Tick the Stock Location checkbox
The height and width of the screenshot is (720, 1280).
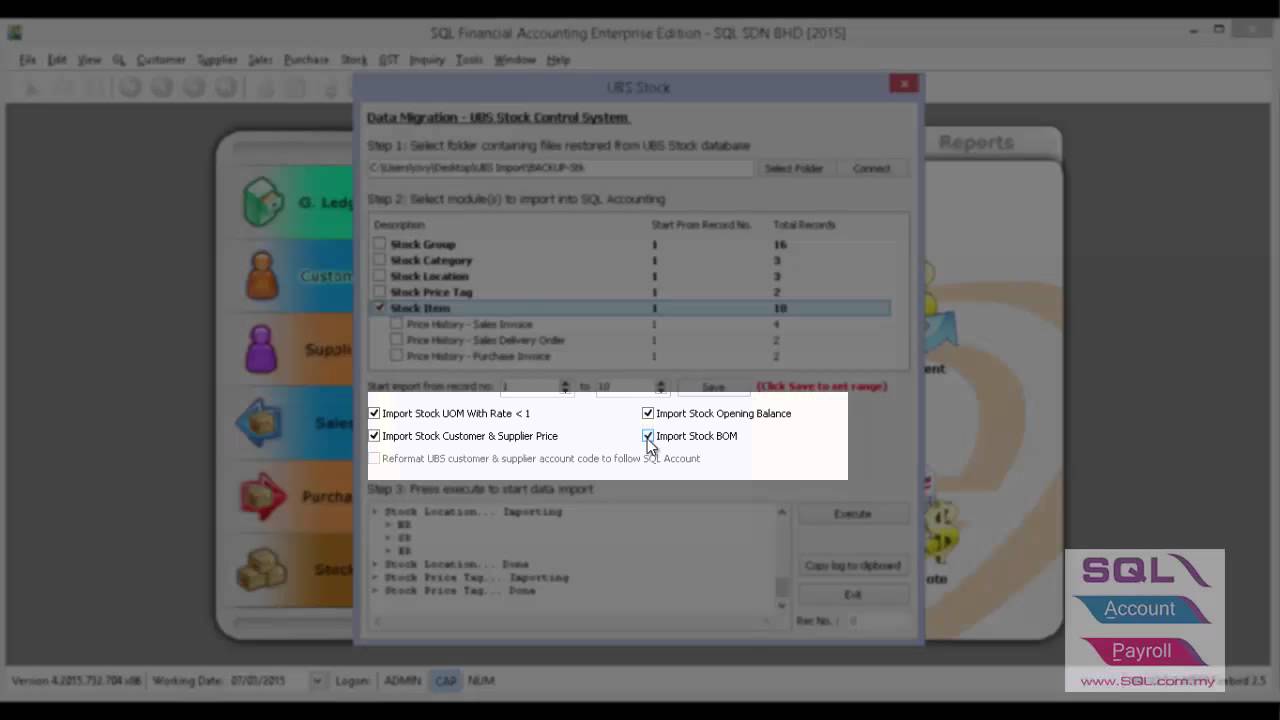coord(379,276)
